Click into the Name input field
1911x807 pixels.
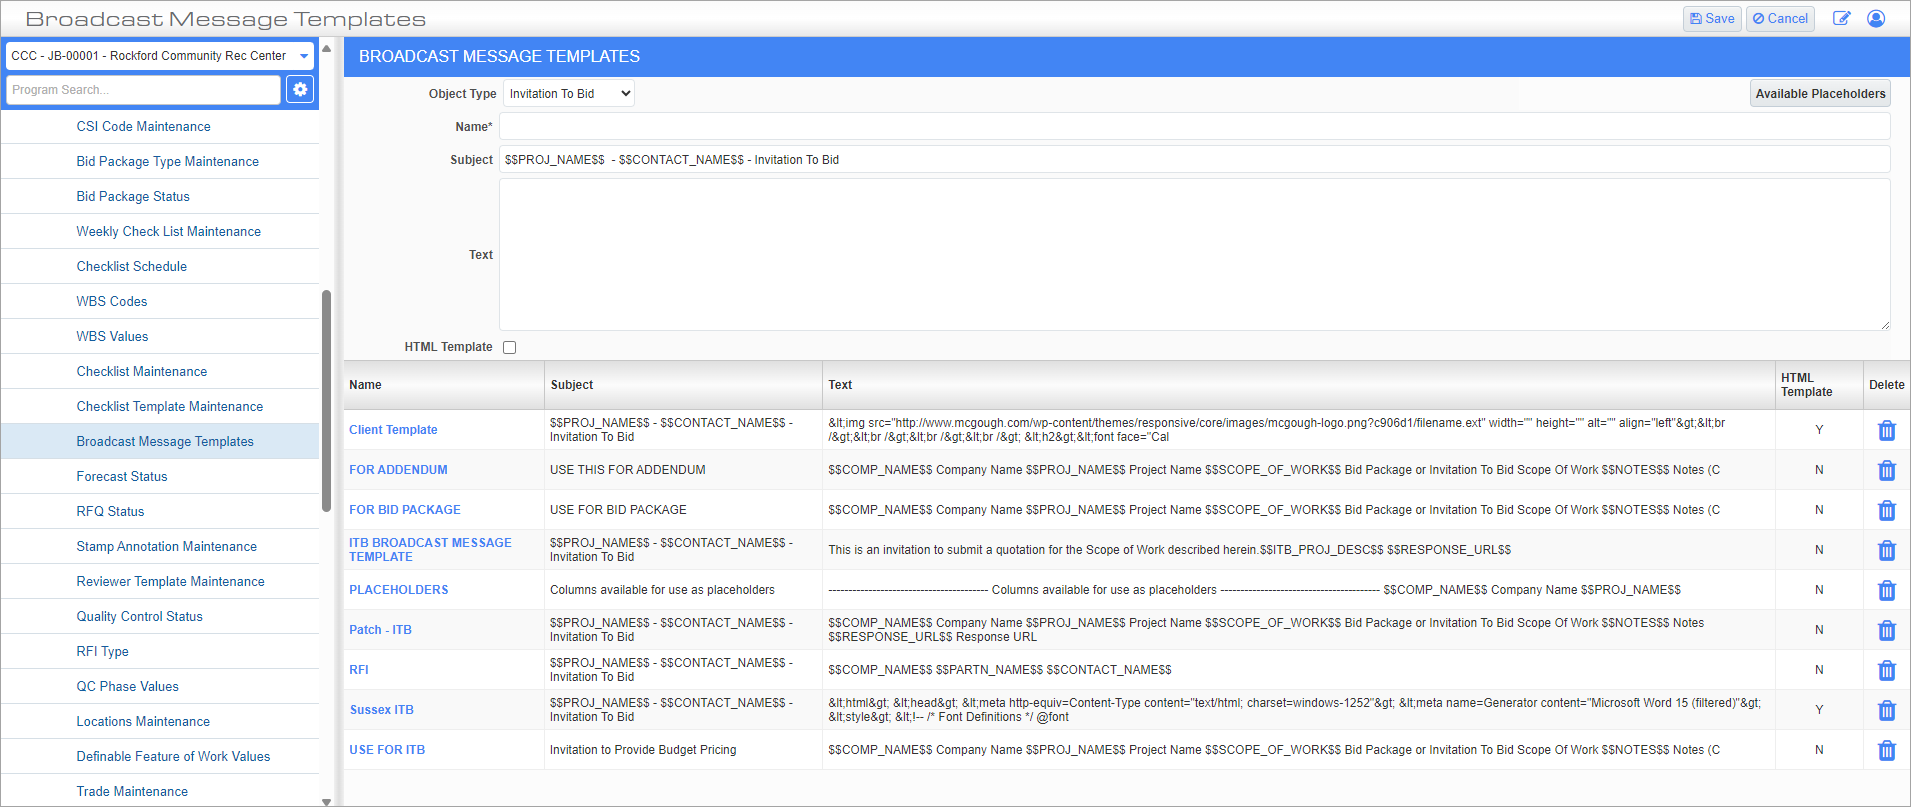tap(1194, 127)
